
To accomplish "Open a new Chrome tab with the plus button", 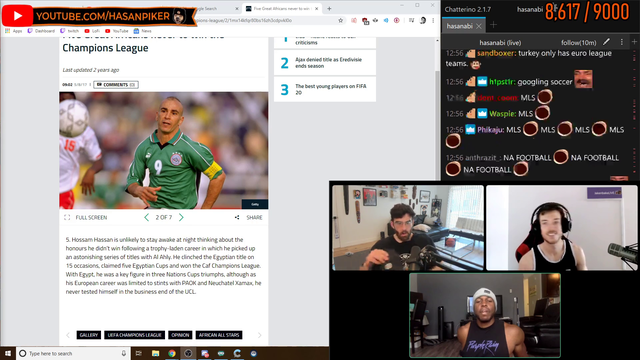I will 329,9.
